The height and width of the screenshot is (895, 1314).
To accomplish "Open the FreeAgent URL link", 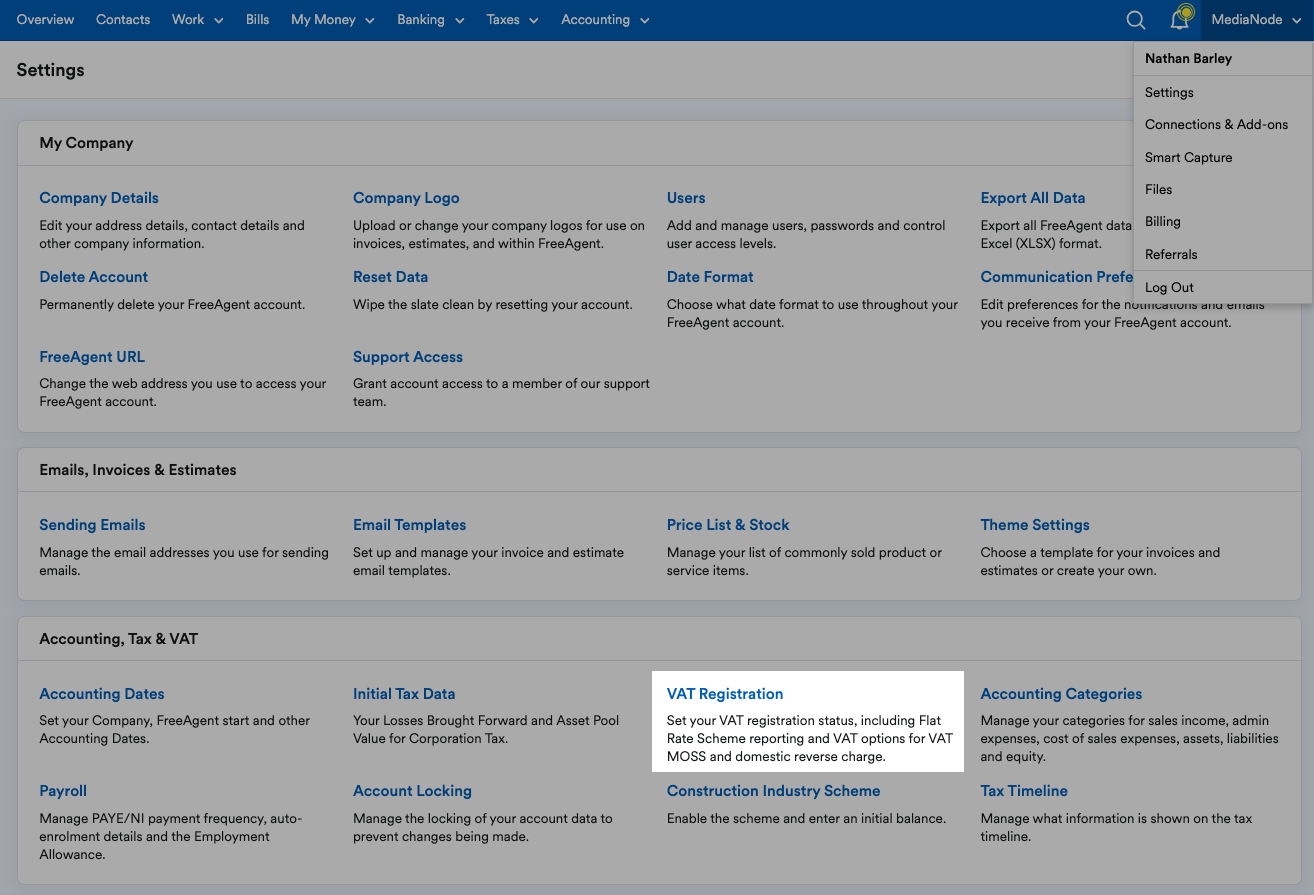I will [x=92, y=357].
